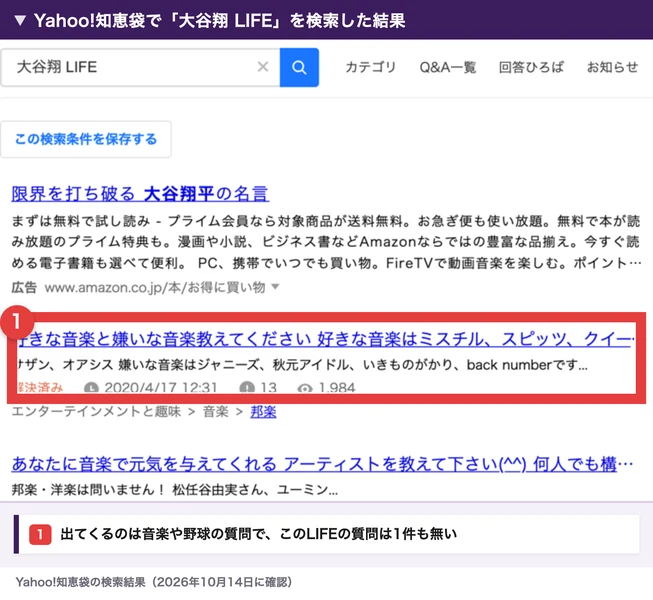The height and width of the screenshot is (600, 653).
Task: Open the カテゴリ menu item
Action: tap(371, 67)
